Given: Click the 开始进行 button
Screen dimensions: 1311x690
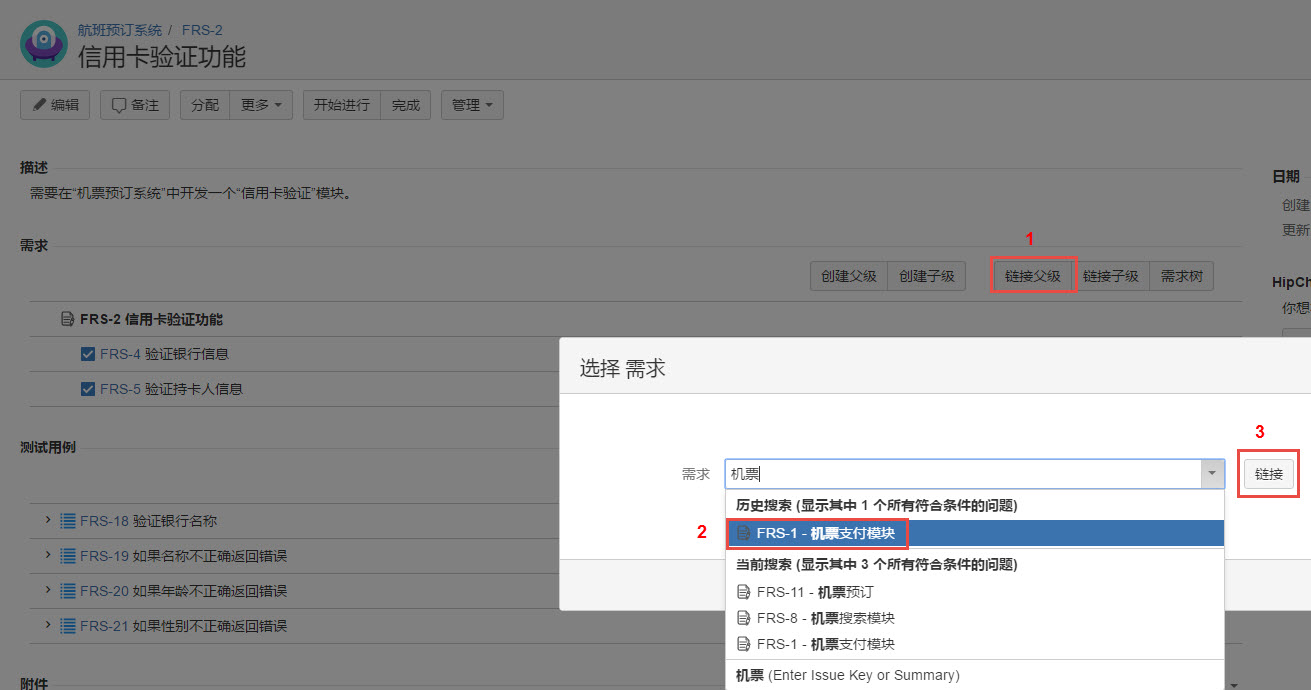Looking at the screenshot, I should [x=342, y=105].
